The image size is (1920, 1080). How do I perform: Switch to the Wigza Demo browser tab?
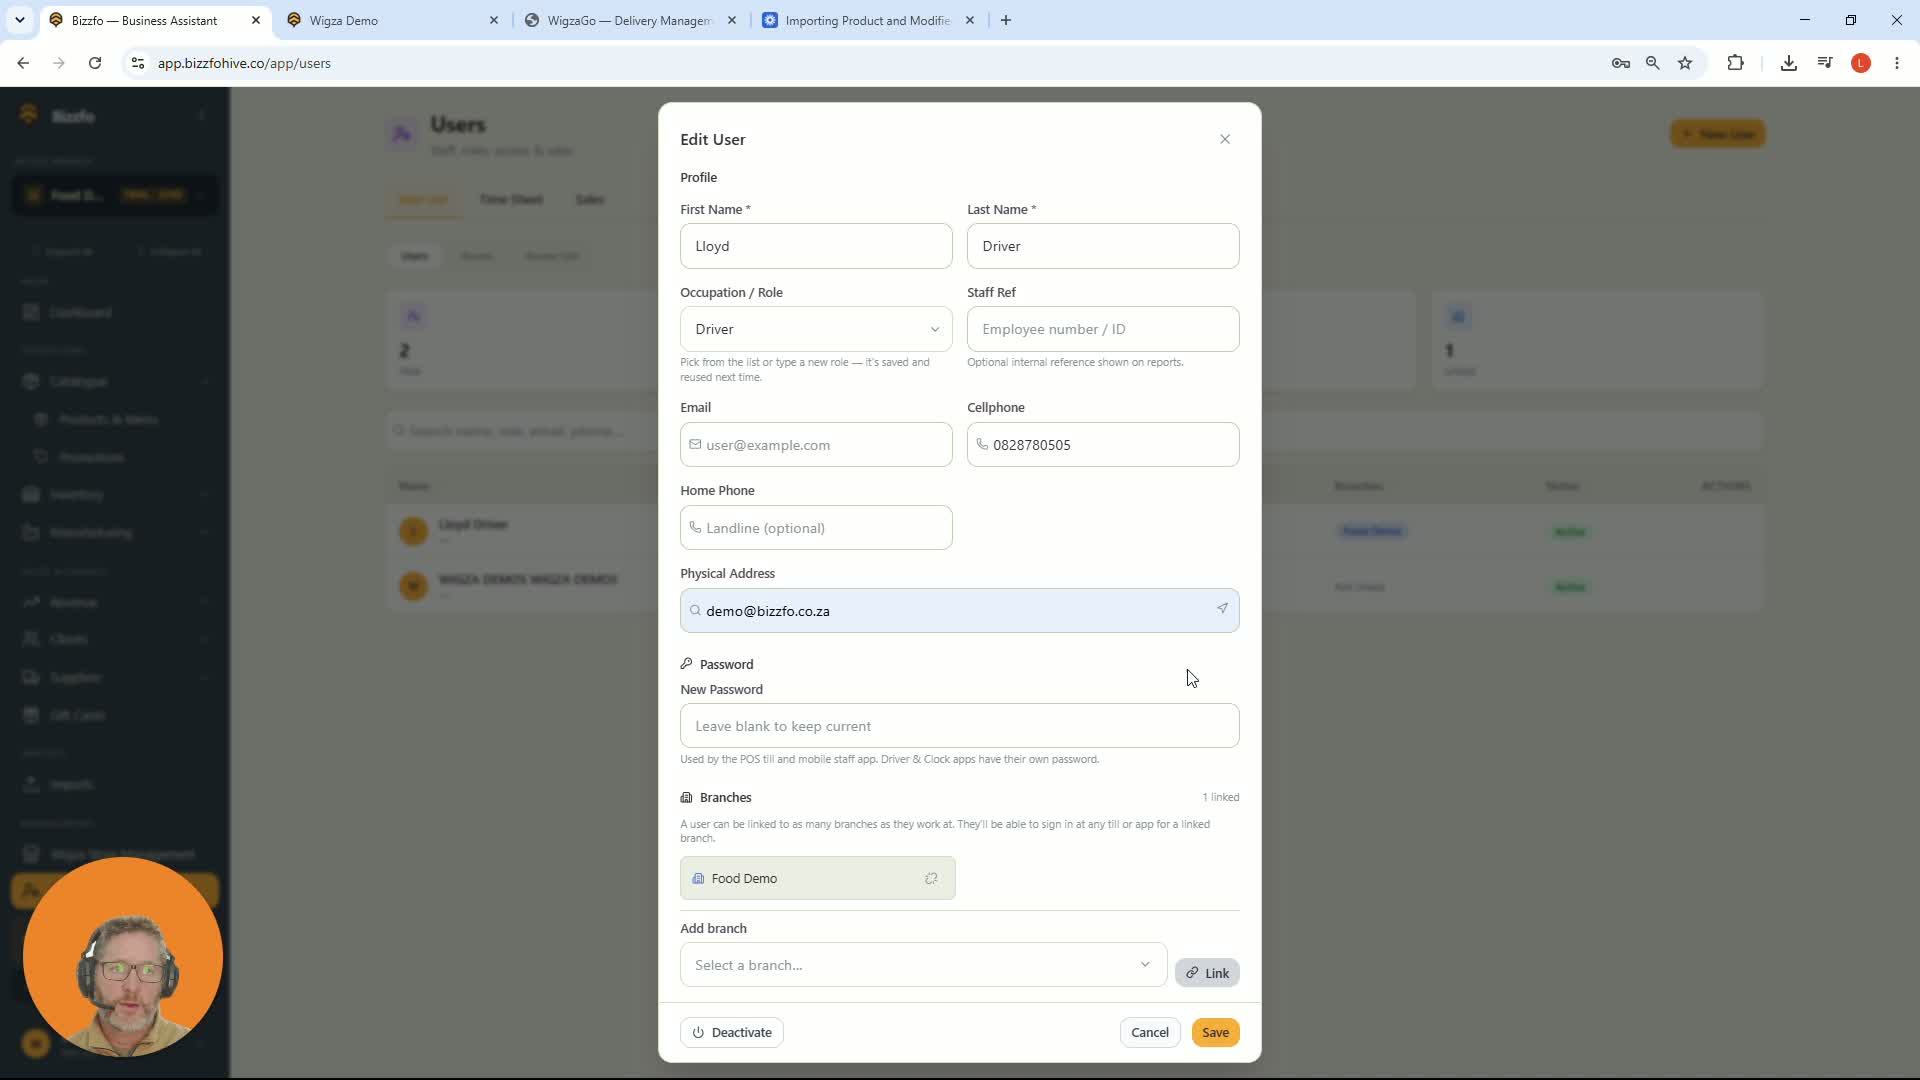(x=390, y=20)
